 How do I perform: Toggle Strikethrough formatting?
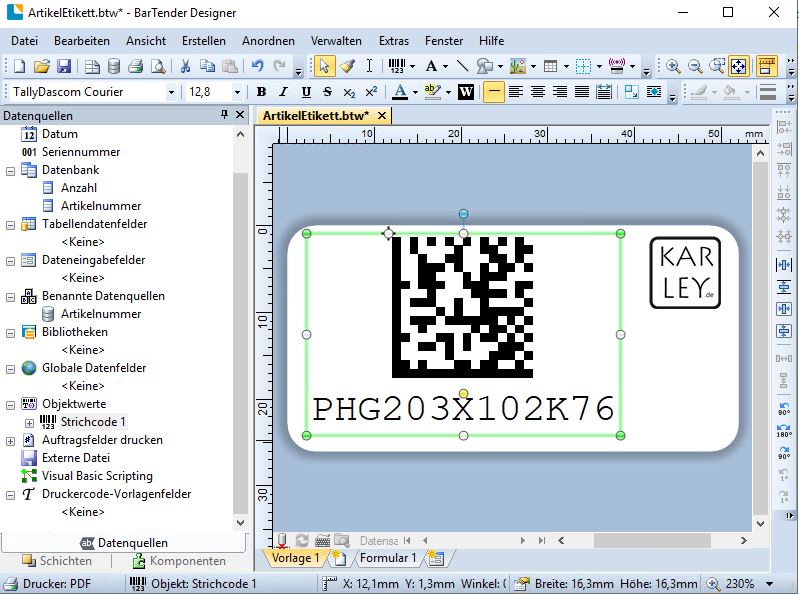327,92
